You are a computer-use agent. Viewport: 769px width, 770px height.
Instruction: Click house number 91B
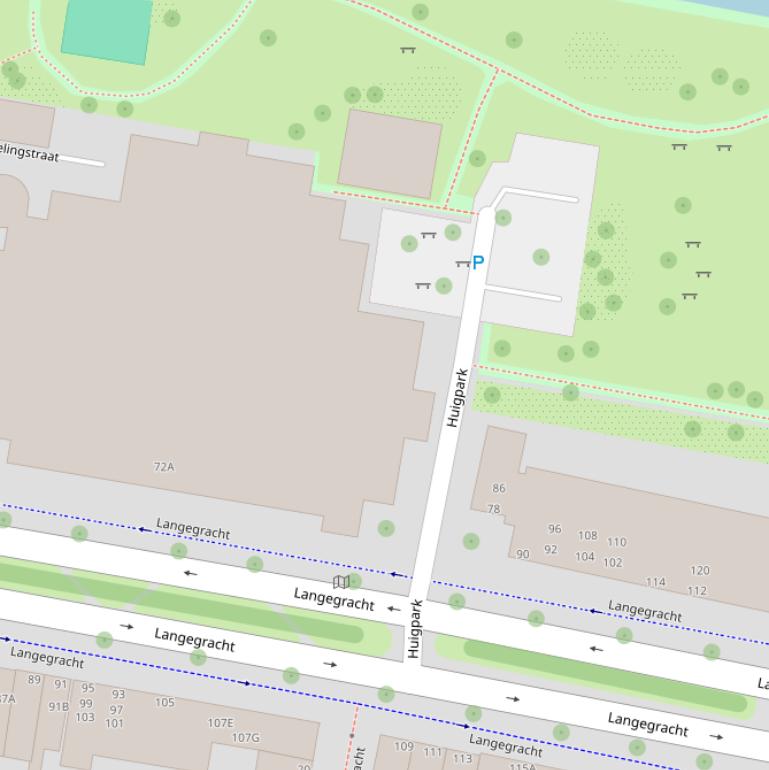(x=58, y=707)
